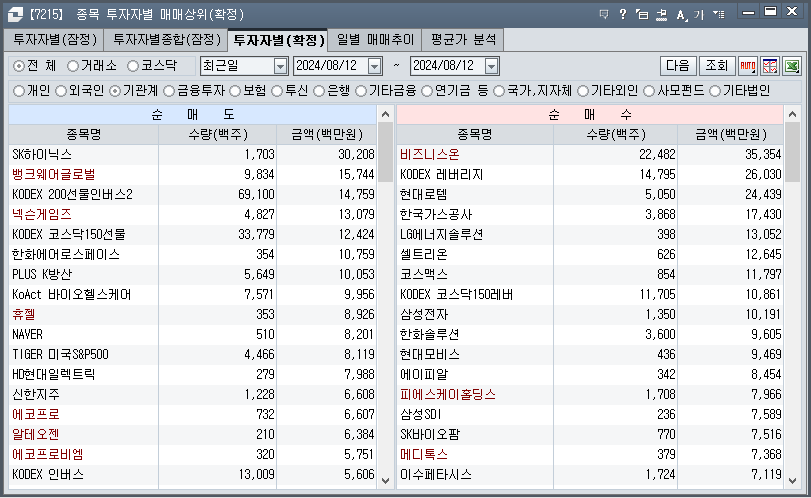Screen dimensions: 811x498
Task: Export data with the Excel icon
Action: (x=792, y=66)
